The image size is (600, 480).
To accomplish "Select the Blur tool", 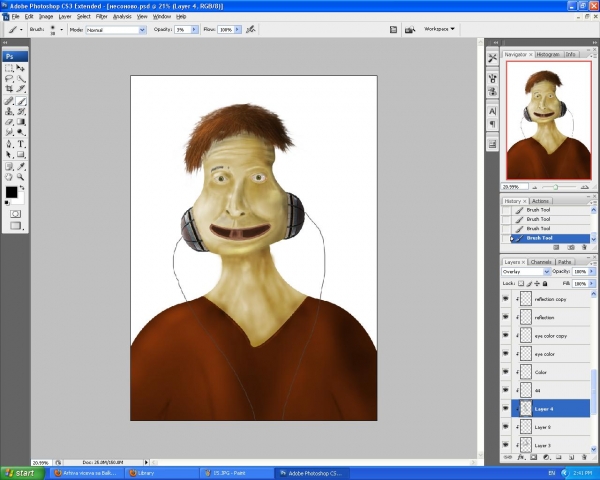I will click(9, 132).
